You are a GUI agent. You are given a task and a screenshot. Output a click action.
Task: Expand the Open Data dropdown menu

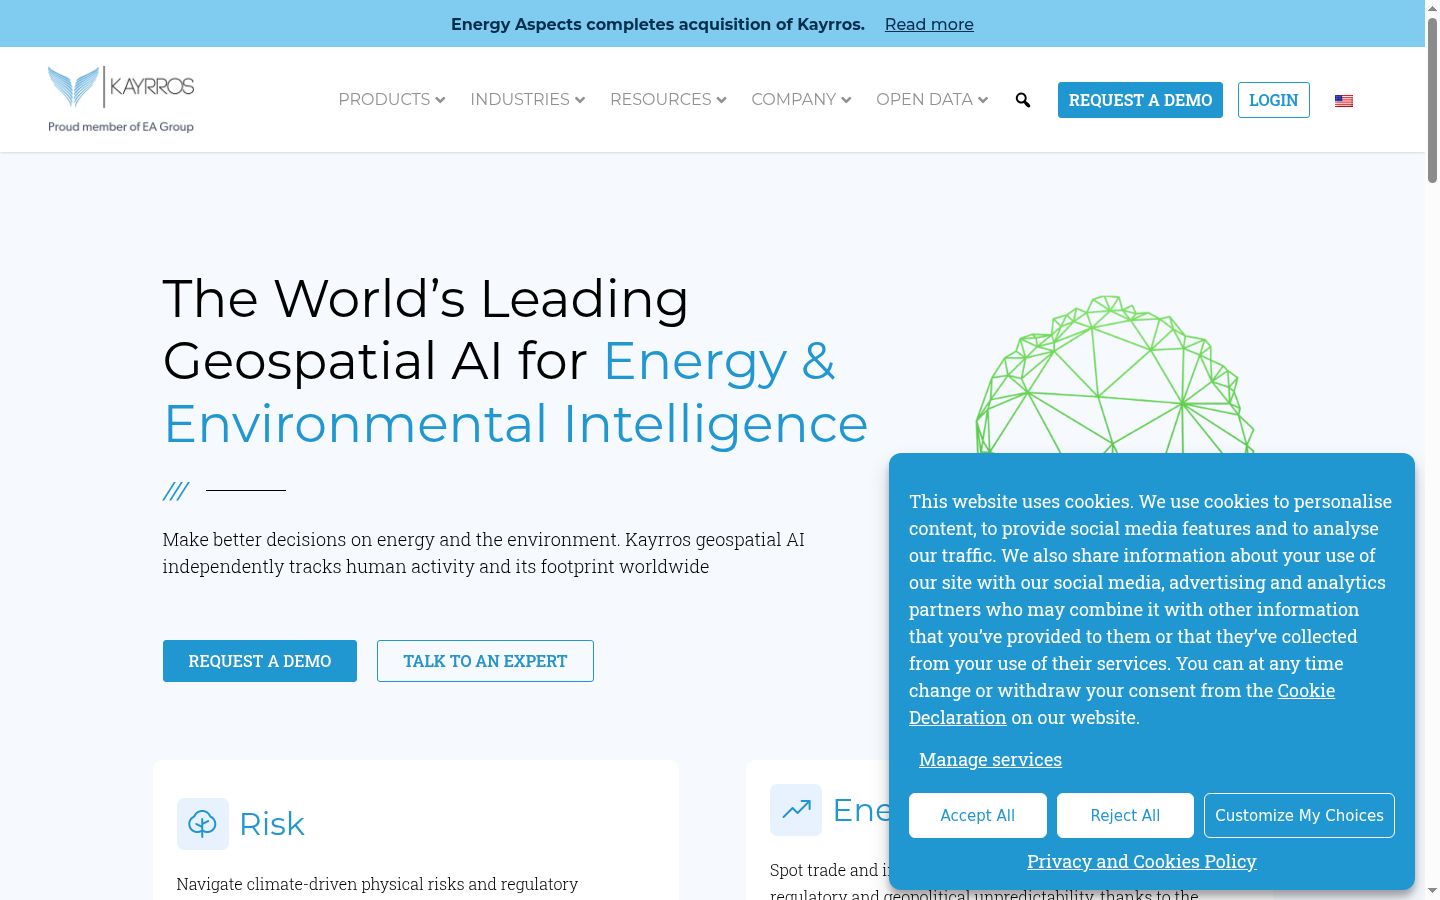tap(932, 100)
